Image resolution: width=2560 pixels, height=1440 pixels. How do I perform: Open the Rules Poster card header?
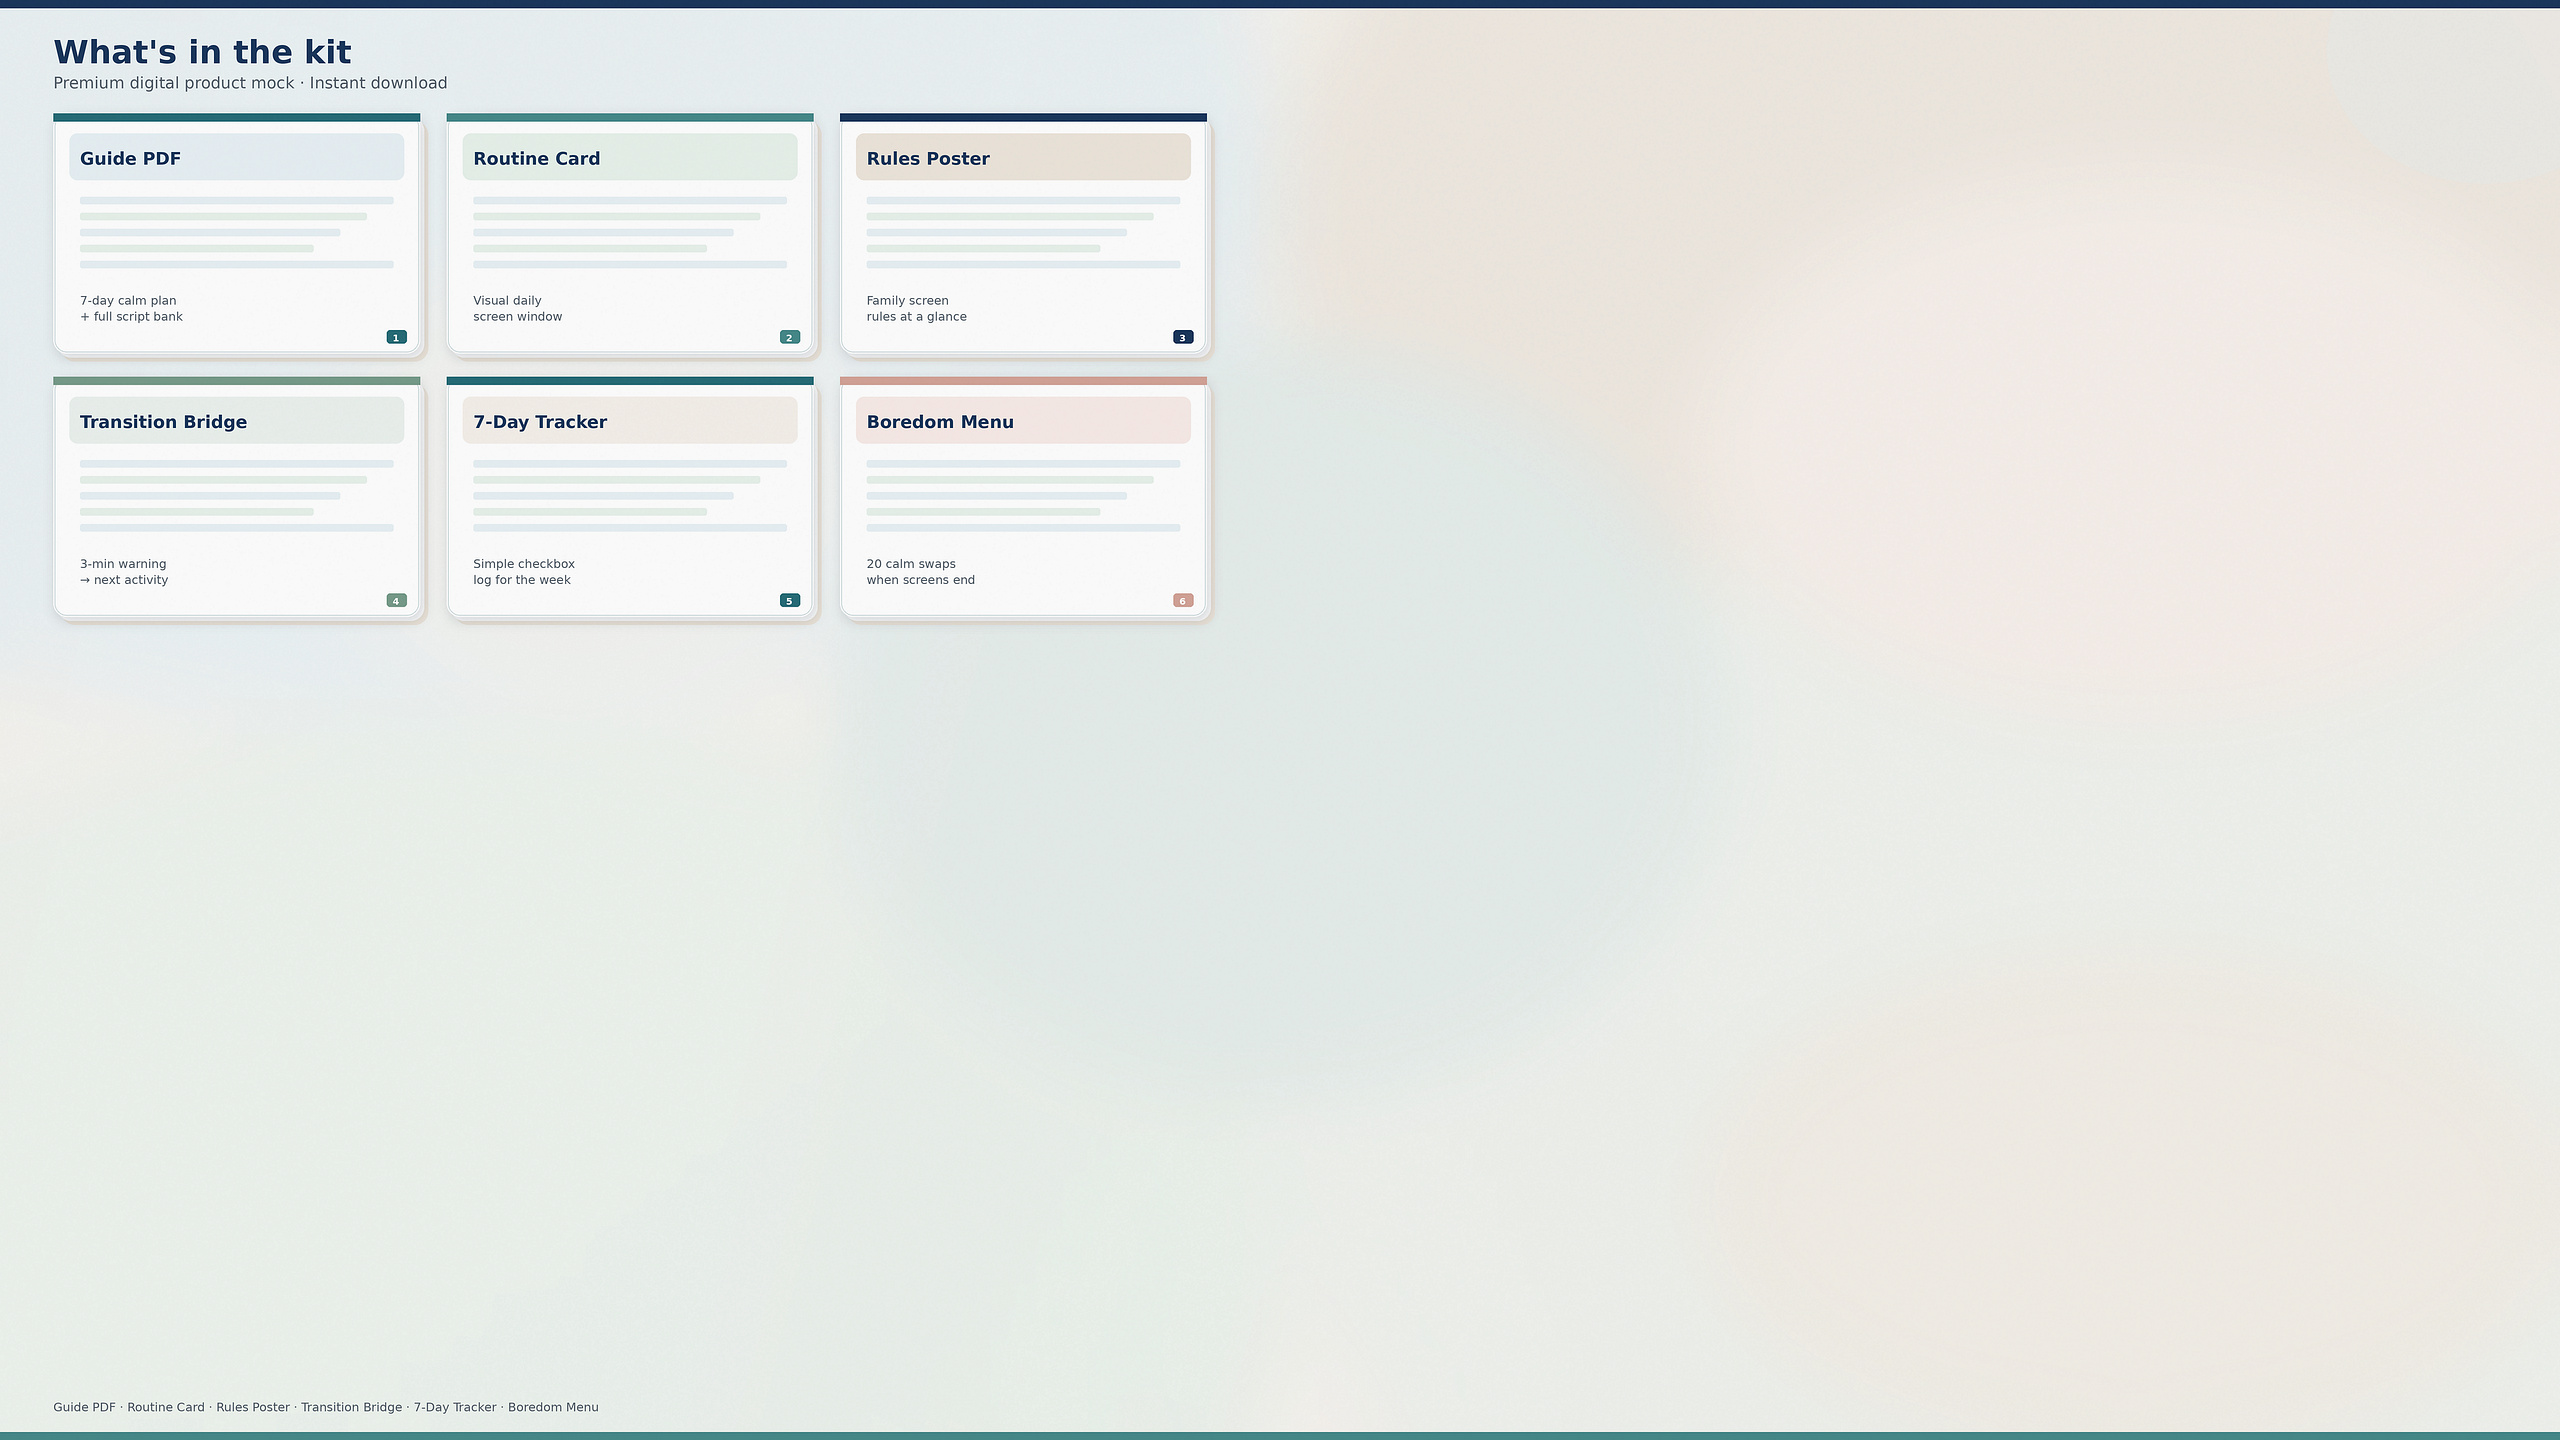click(1023, 157)
